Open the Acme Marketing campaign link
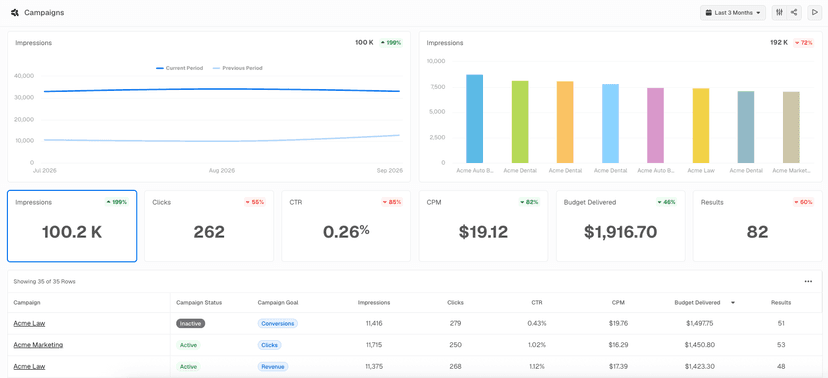Viewport: 828px width, 378px height. 38,345
